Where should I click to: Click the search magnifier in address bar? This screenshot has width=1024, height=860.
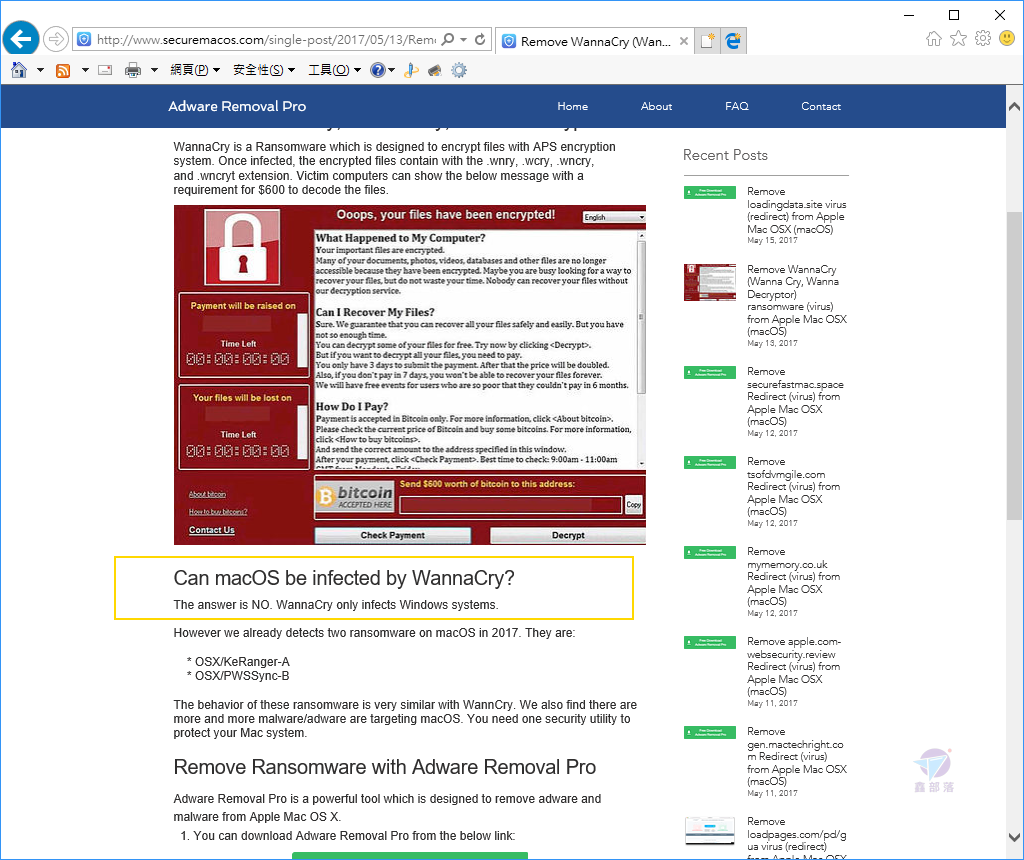tap(448, 40)
